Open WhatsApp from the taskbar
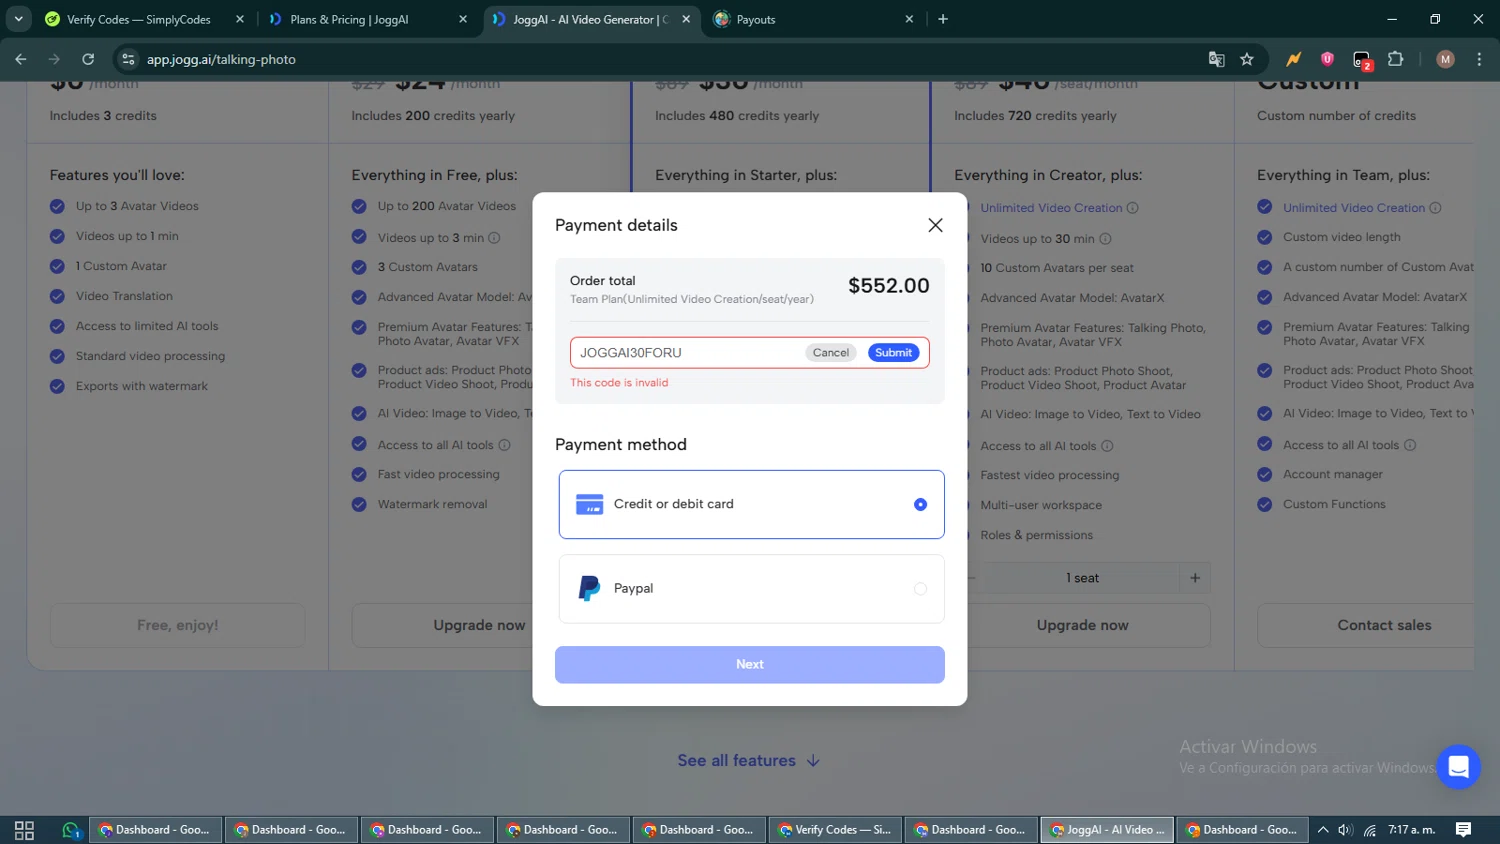This screenshot has width=1500, height=844. click(70, 830)
